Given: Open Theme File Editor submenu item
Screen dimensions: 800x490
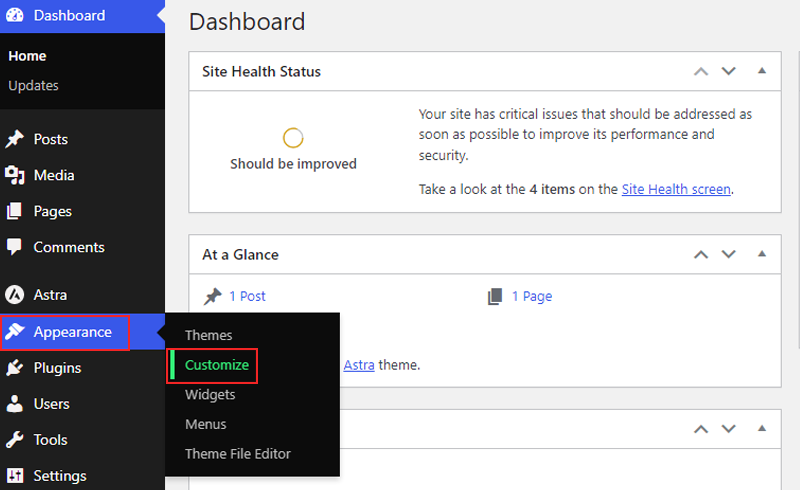Looking at the screenshot, I should [x=238, y=454].
